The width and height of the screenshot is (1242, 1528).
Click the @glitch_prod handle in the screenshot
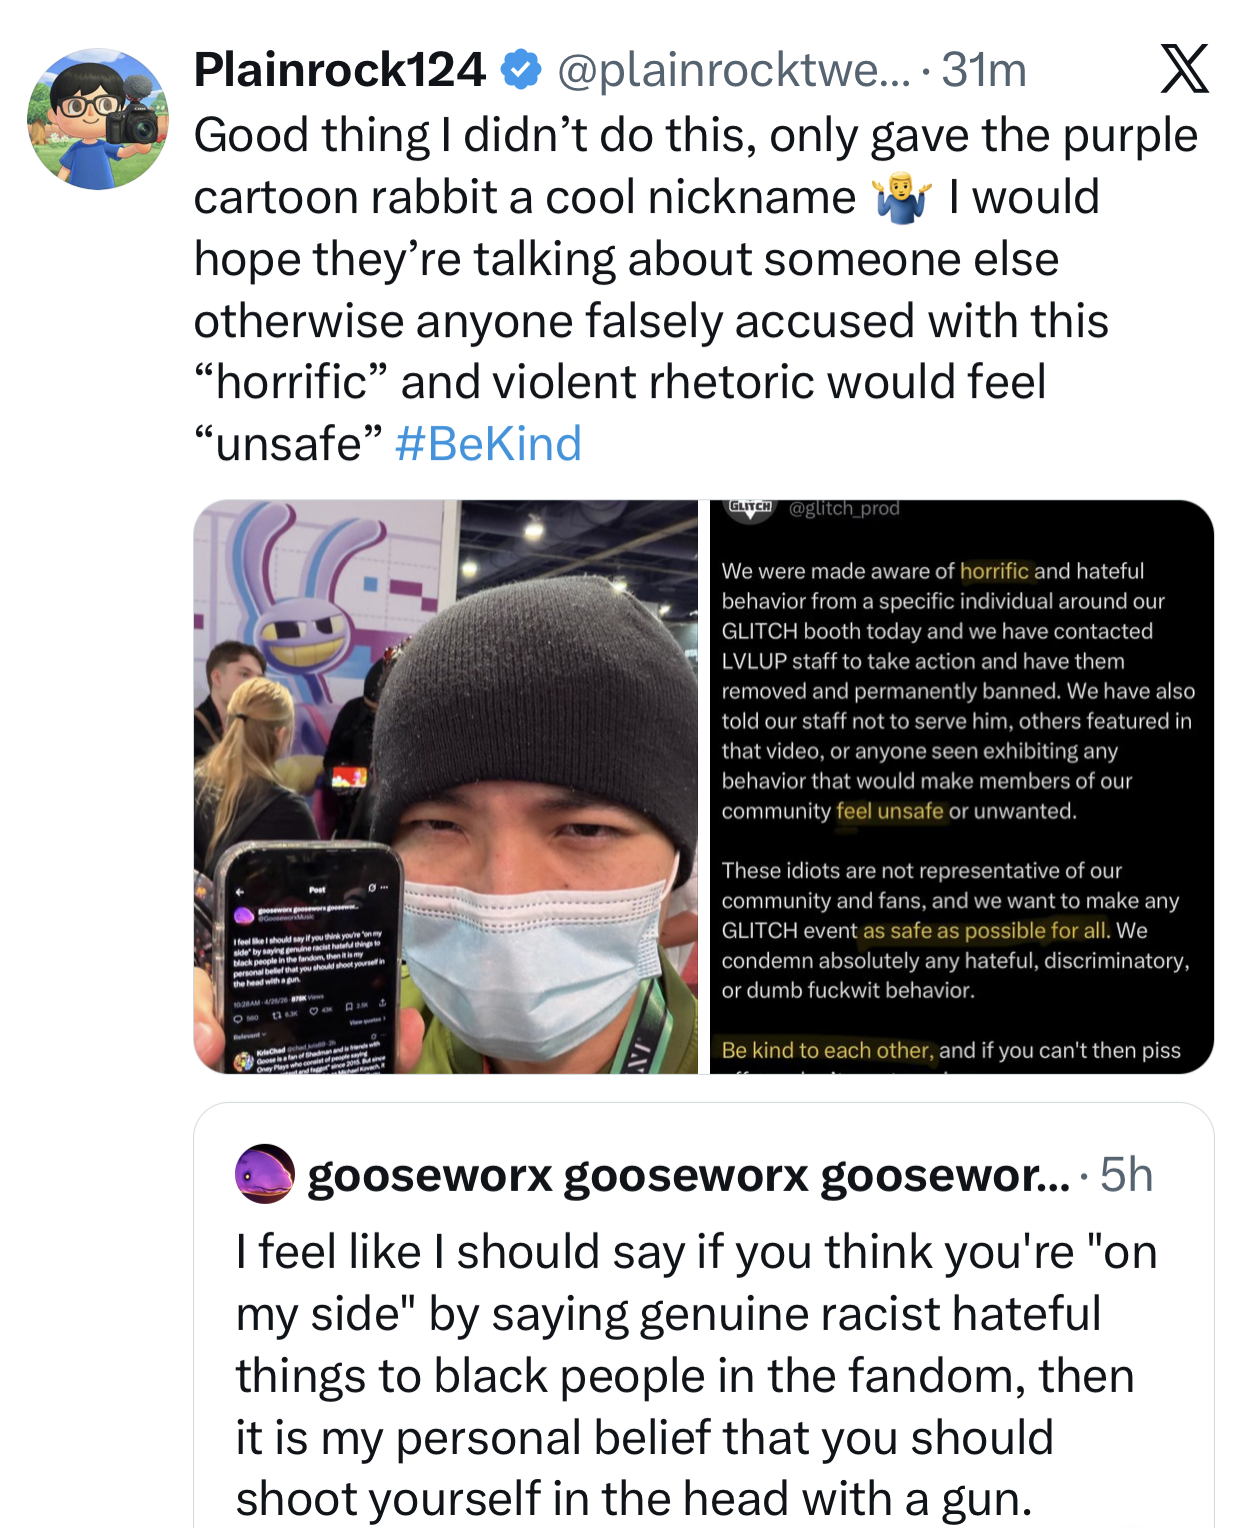[844, 508]
